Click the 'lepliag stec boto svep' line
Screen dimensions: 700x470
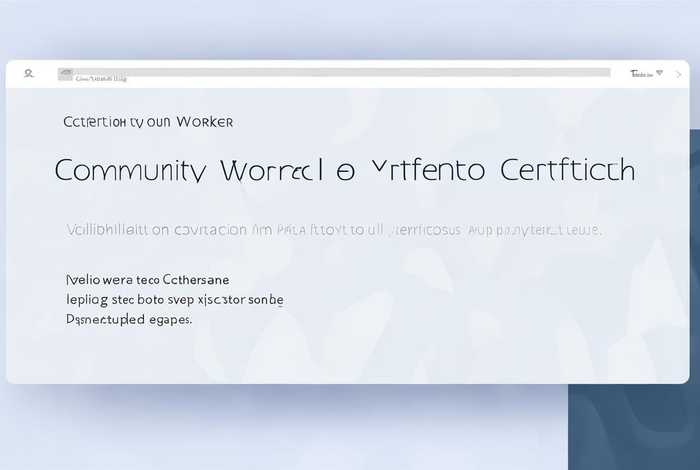pyautogui.click(x=174, y=299)
